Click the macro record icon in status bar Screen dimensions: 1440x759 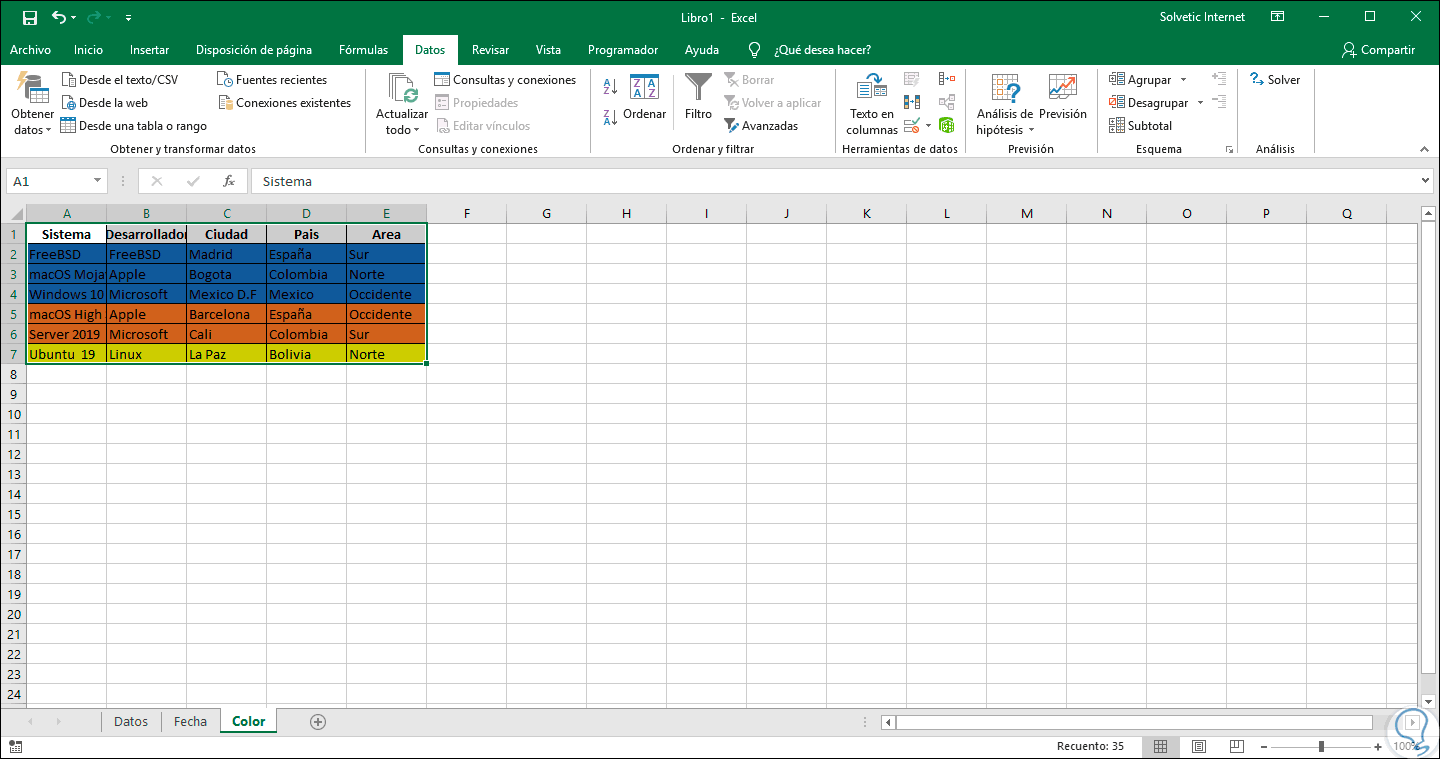click(15, 747)
